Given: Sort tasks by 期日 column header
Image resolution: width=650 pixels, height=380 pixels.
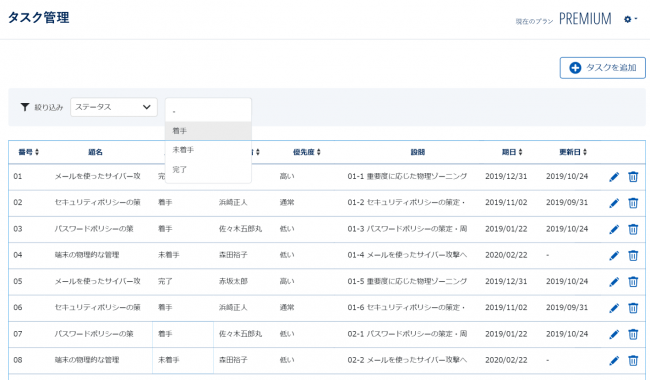Looking at the screenshot, I should coord(512,152).
